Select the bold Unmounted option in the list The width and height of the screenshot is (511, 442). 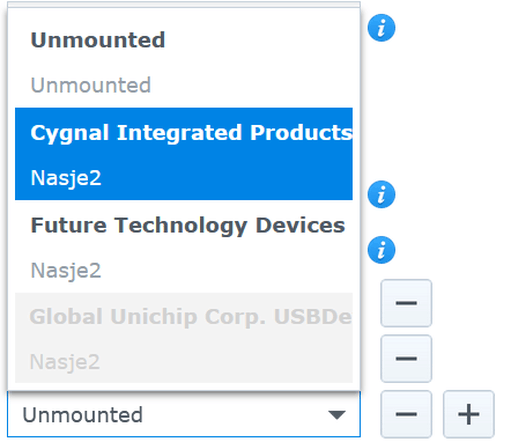[x=98, y=40]
